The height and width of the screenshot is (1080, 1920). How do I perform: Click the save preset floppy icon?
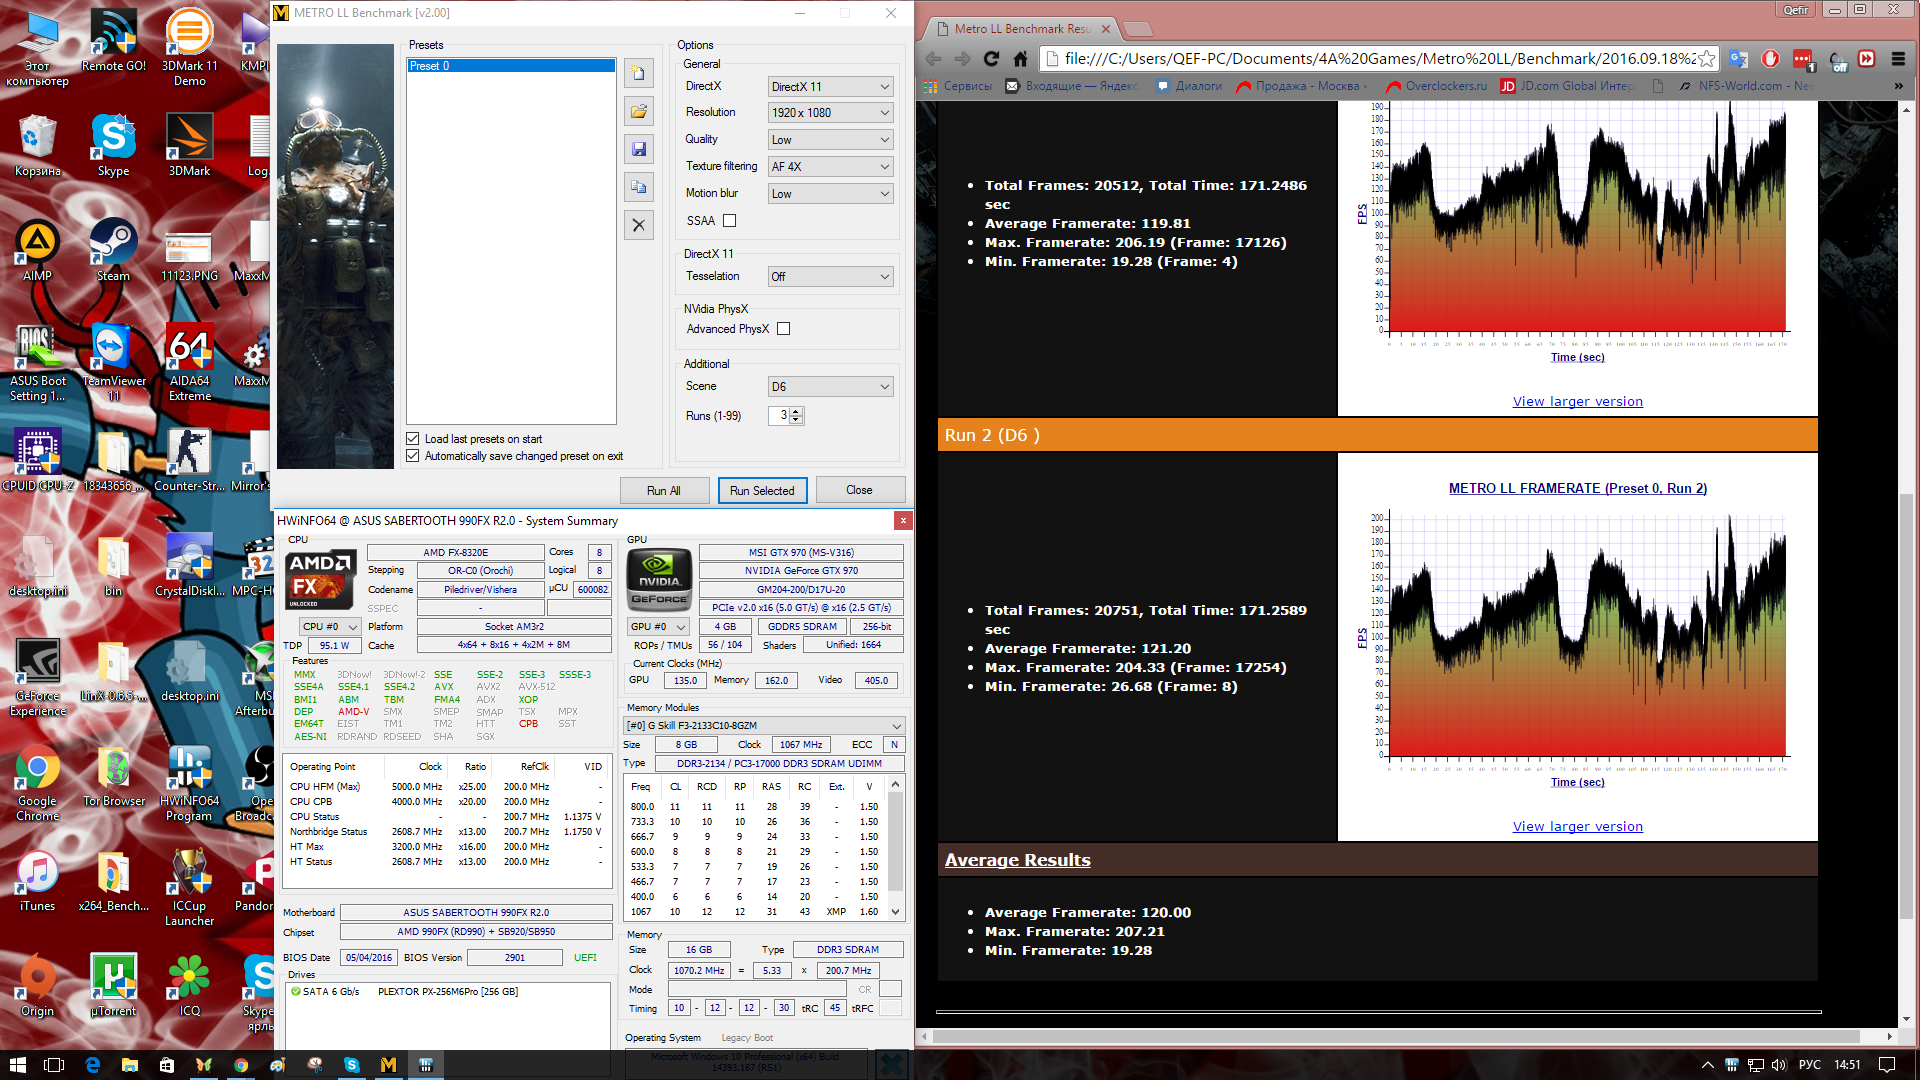[x=639, y=149]
